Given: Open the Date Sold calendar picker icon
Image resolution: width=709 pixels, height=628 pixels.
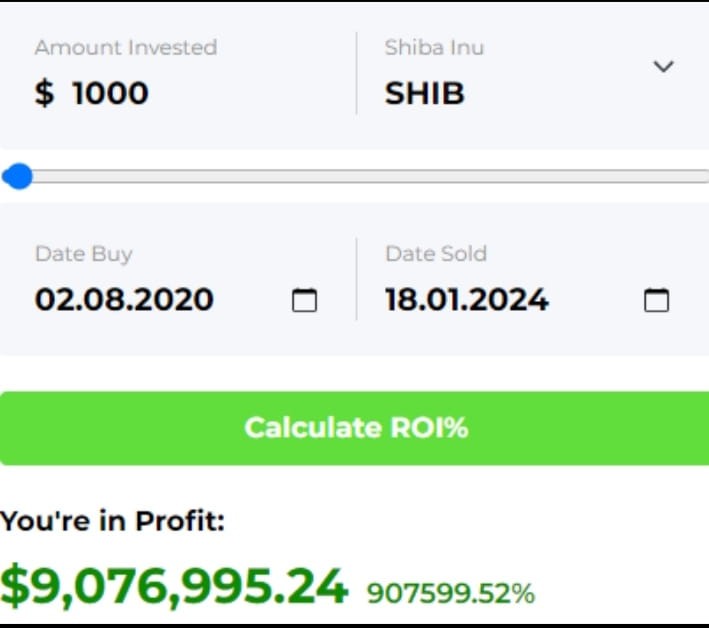Looking at the screenshot, I should coord(656,300).
